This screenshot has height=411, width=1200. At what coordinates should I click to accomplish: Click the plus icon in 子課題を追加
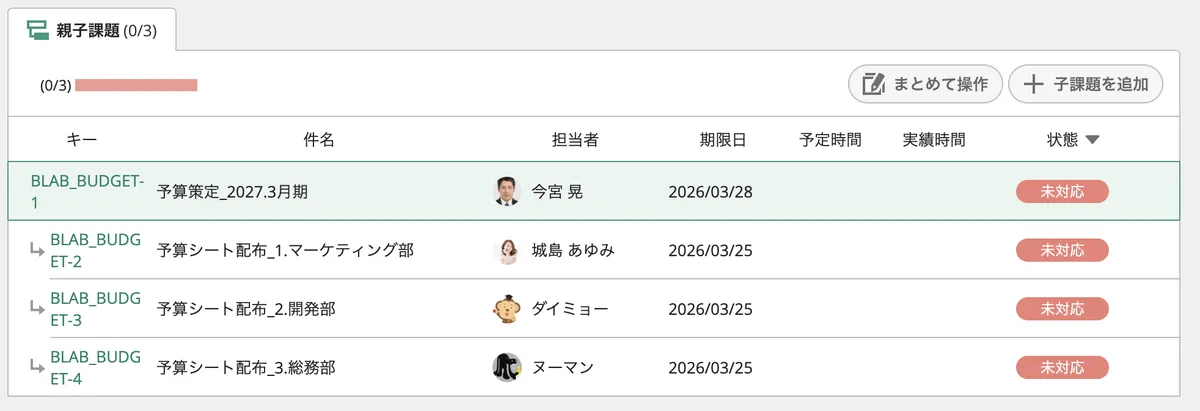coord(1033,84)
